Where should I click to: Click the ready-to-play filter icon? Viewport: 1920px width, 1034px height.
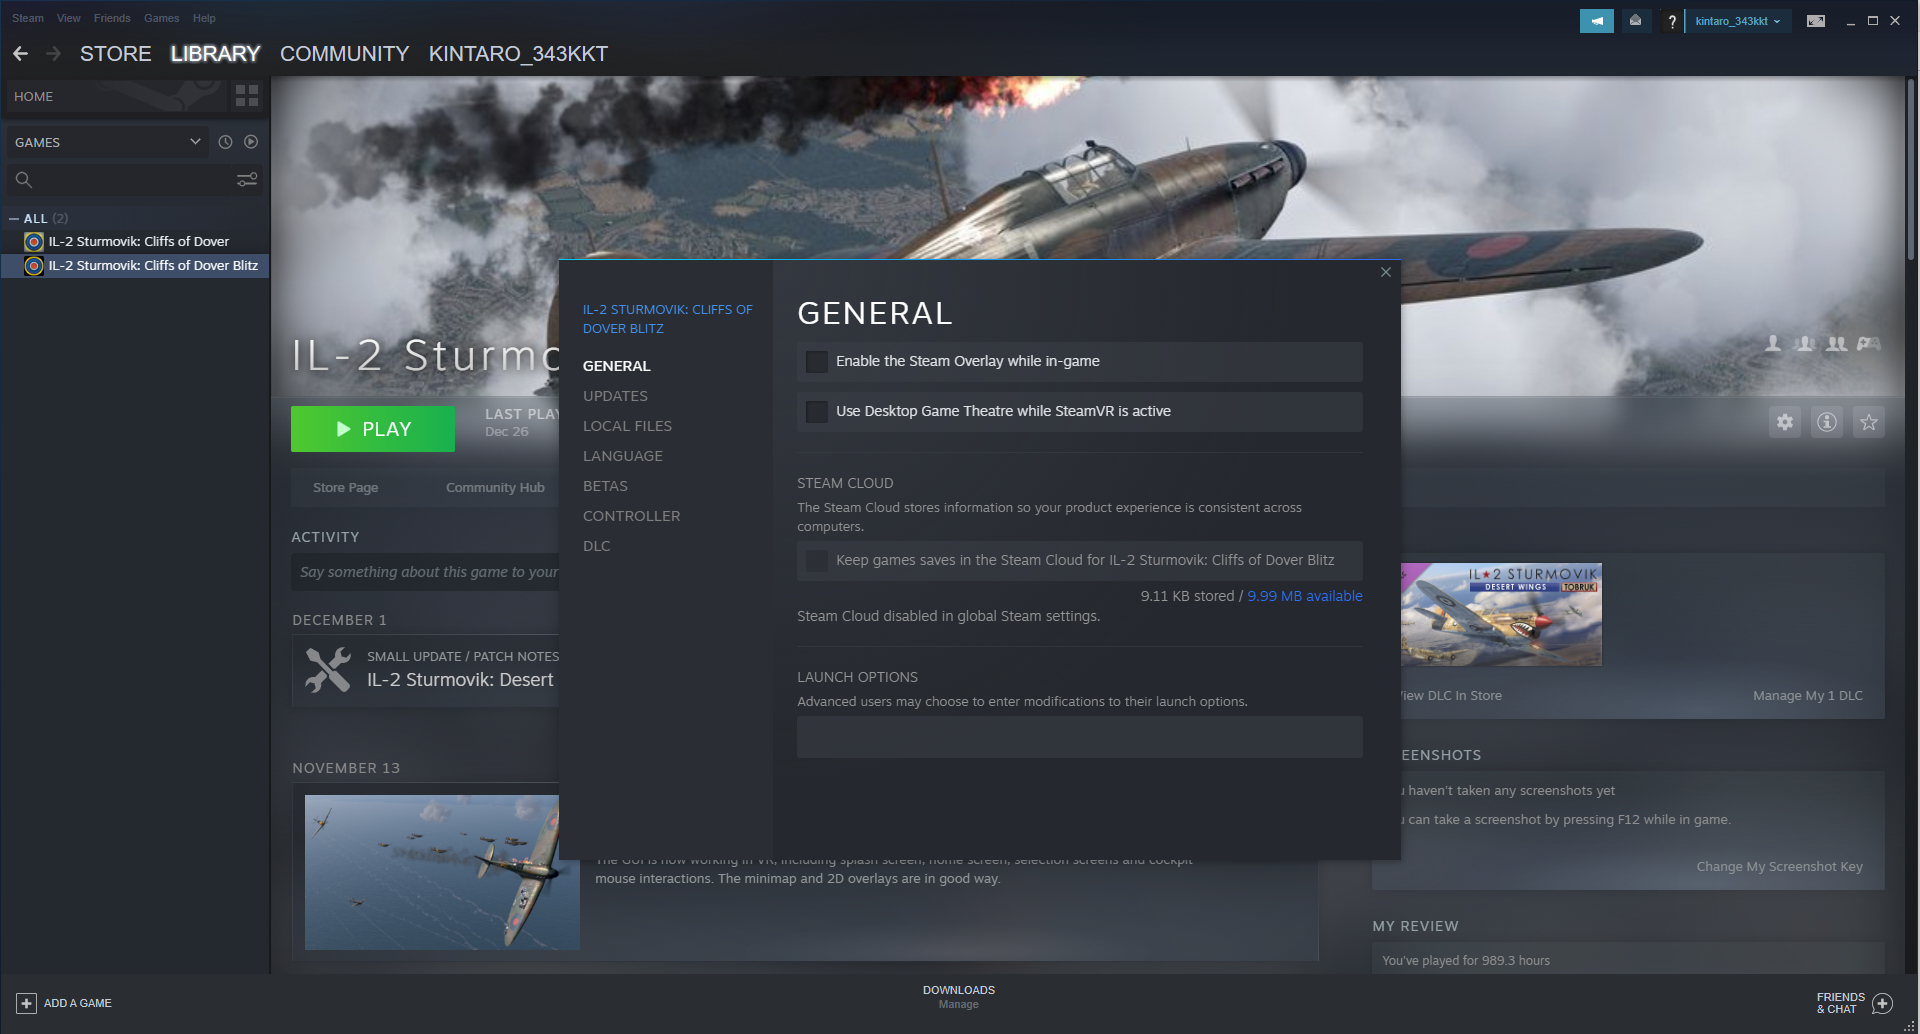coord(251,142)
